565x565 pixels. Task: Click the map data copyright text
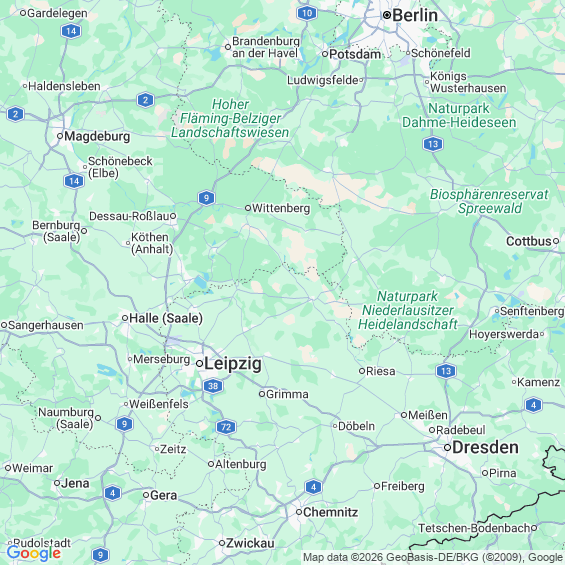433,557
